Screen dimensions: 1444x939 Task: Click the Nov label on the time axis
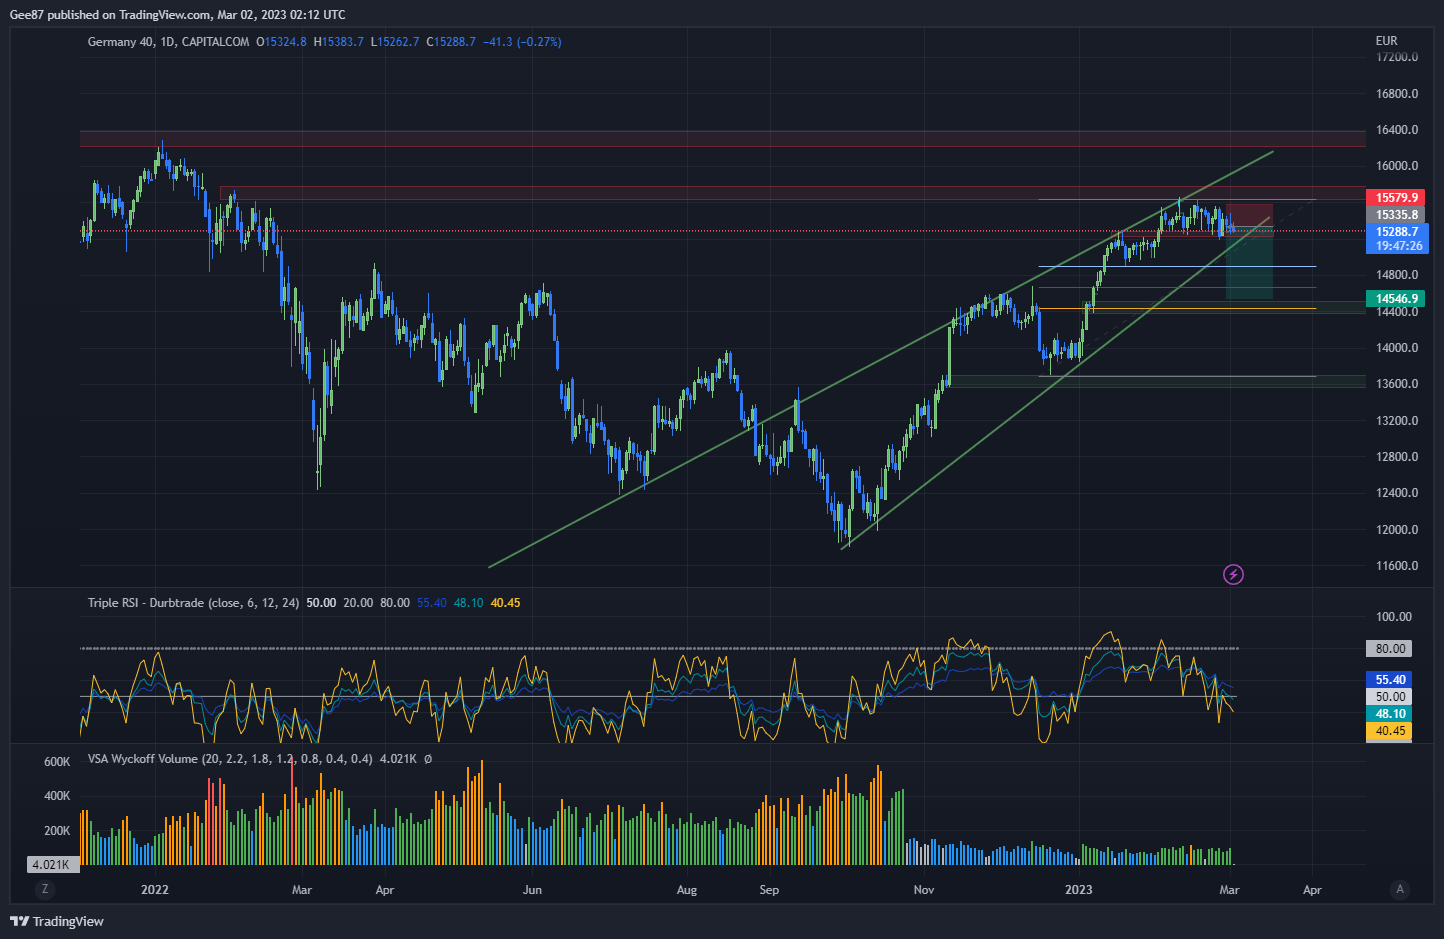[x=924, y=889]
